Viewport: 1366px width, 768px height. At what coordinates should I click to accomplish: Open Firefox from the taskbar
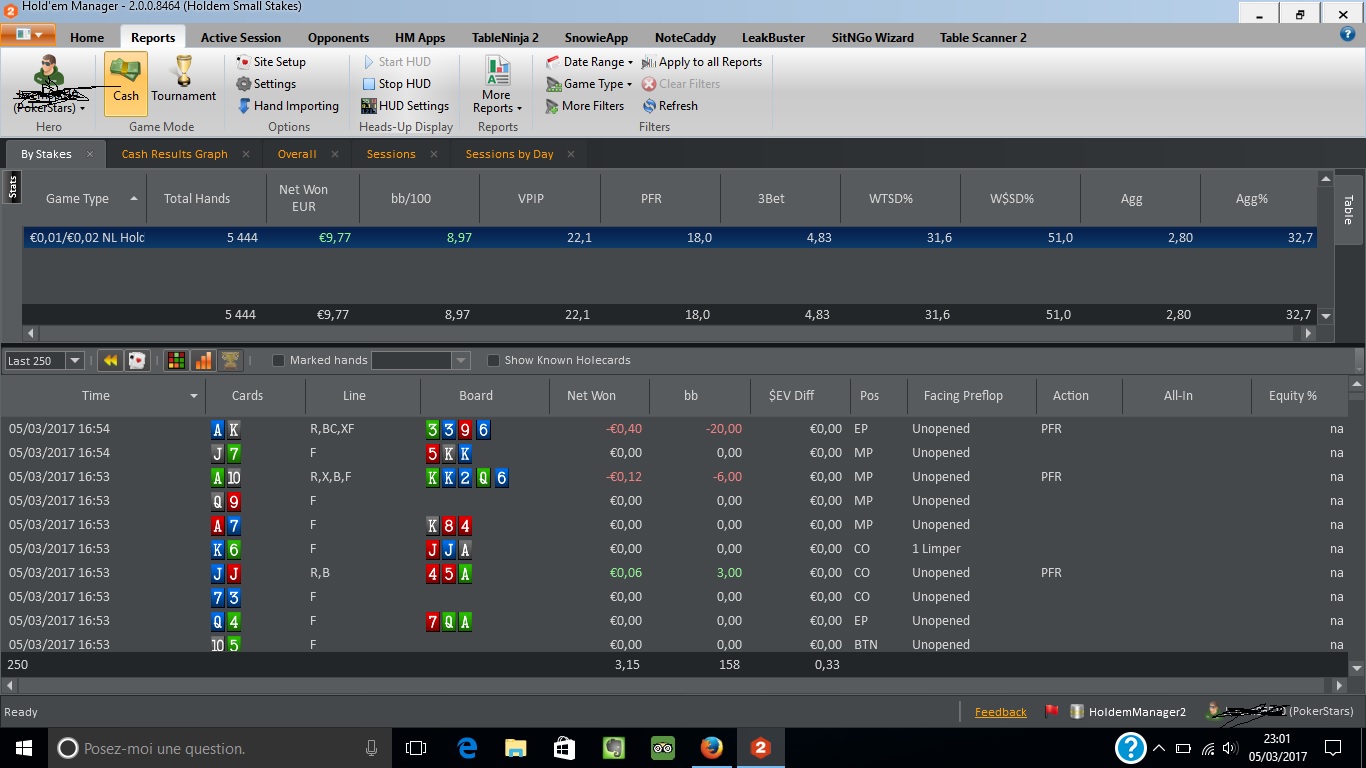coord(711,748)
